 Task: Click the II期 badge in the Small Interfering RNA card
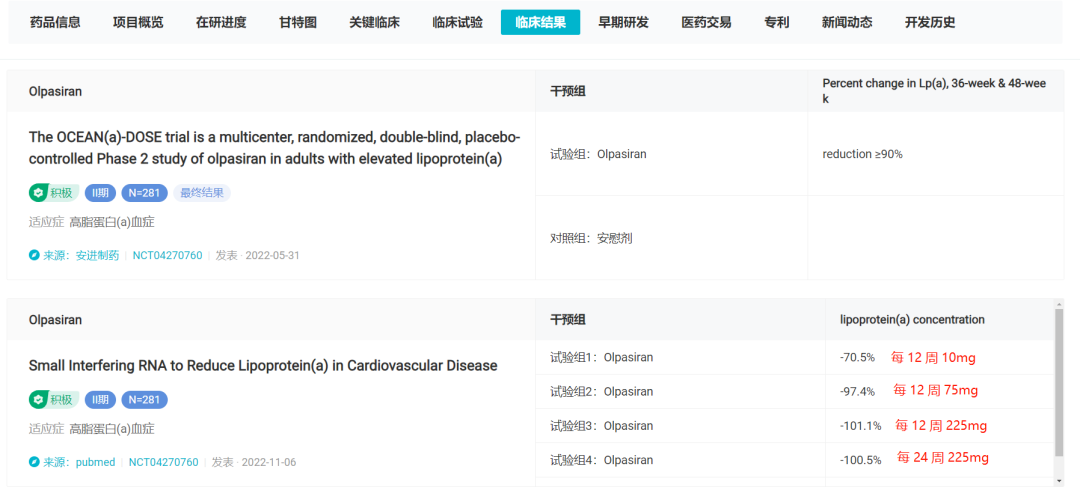click(x=100, y=400)
